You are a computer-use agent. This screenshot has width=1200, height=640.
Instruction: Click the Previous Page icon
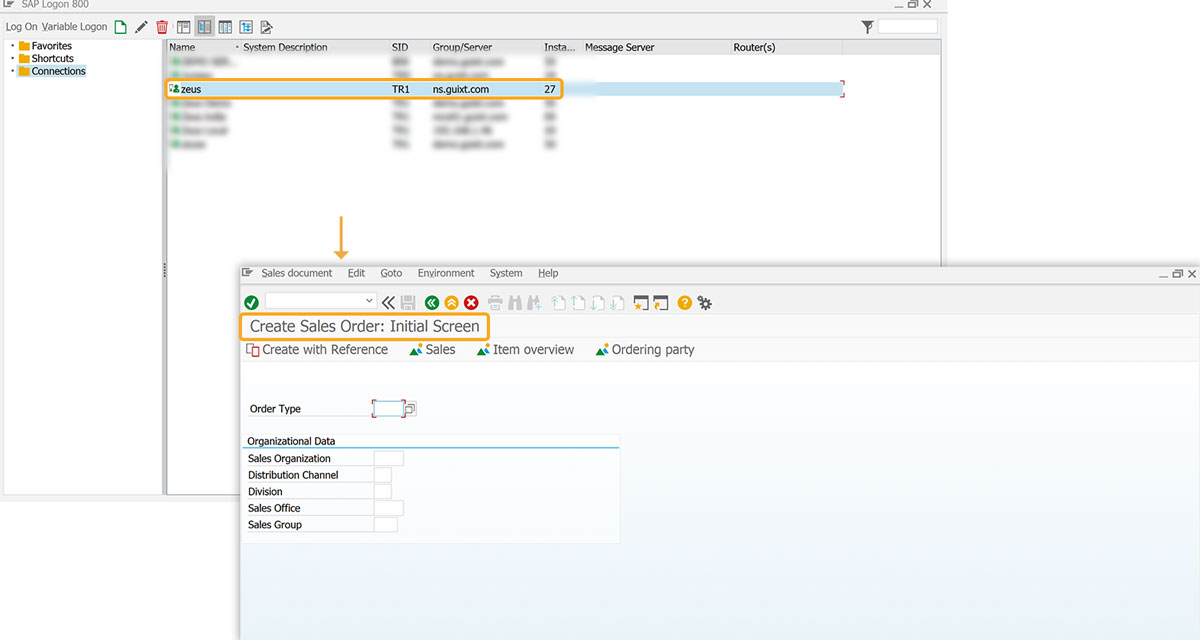(578, 302)
